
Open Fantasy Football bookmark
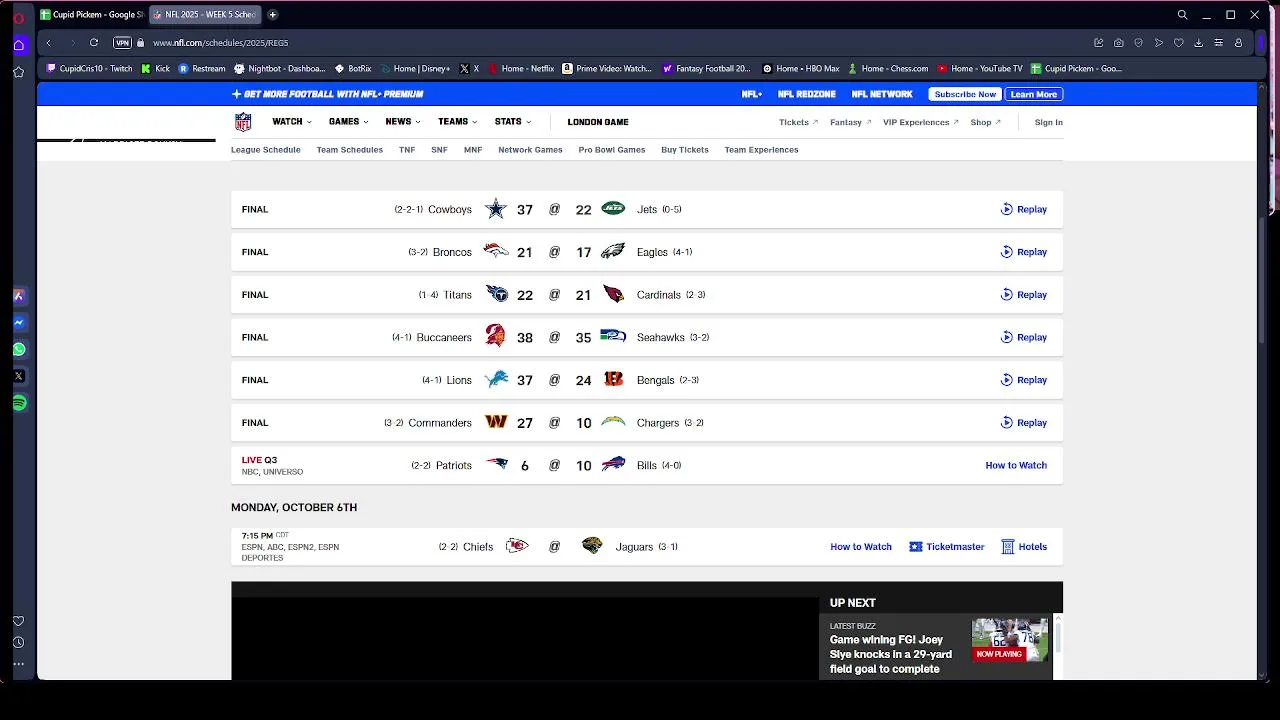click(x=706, y=69)
